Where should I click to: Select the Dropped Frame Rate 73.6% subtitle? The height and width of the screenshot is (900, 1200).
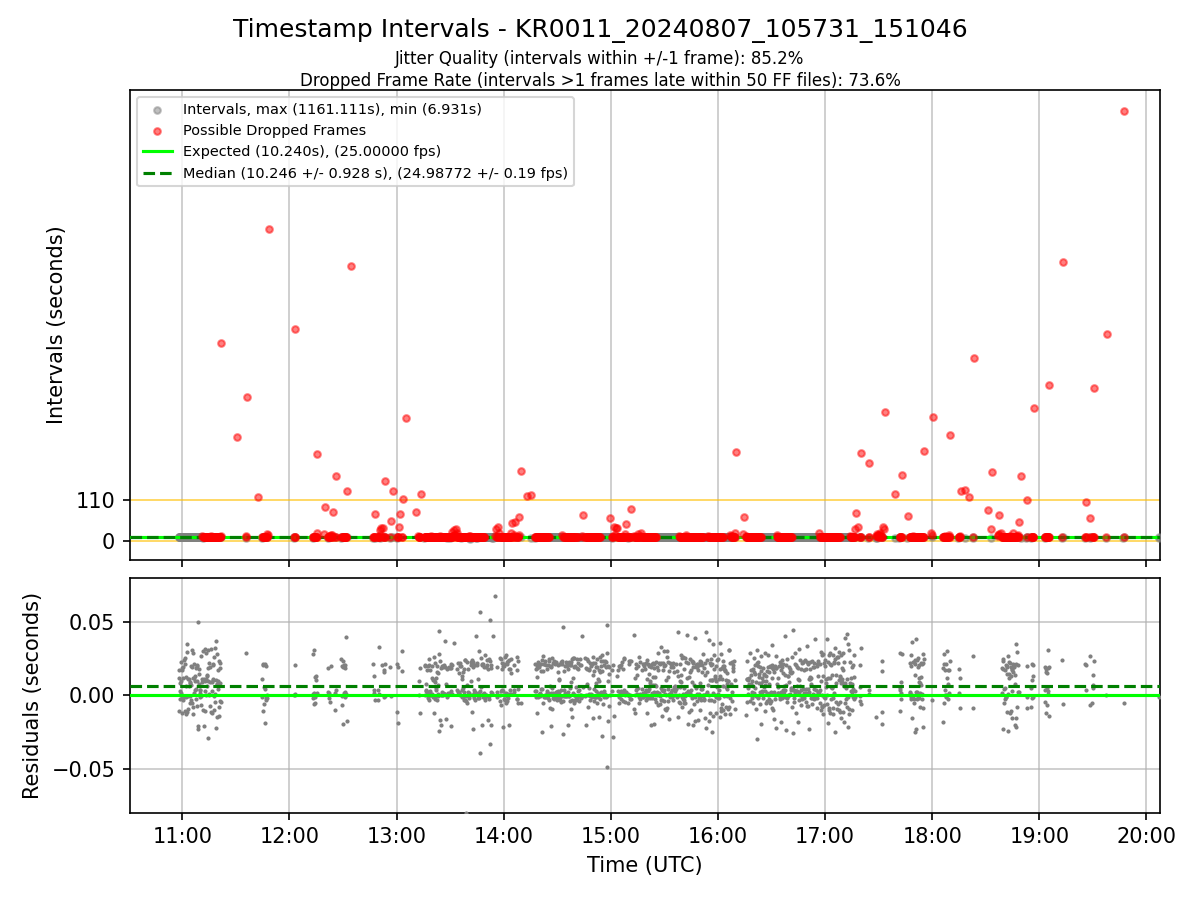click(x=600, y=80)
